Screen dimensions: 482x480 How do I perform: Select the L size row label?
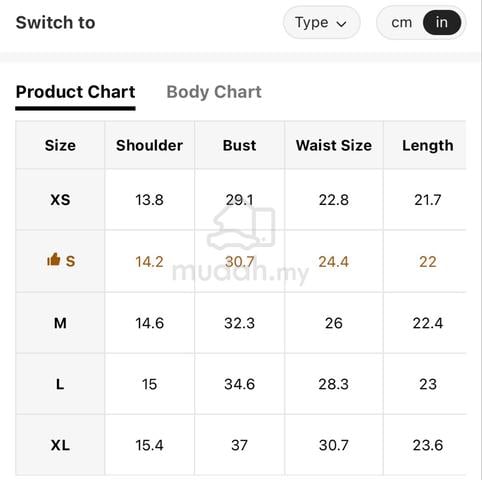click(60, 384)
